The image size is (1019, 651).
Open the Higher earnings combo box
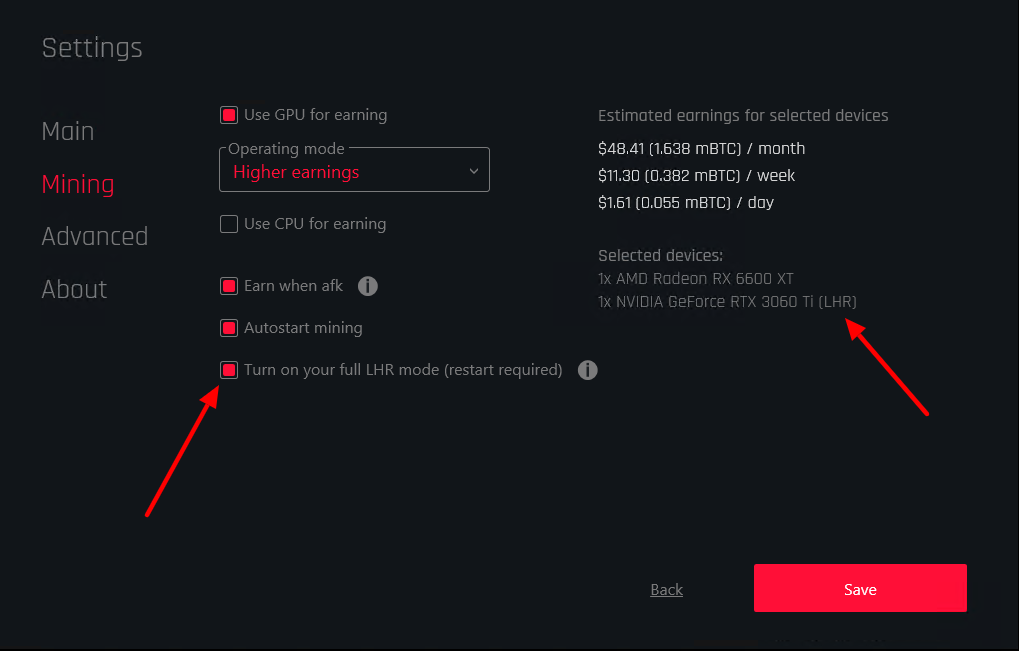[x=354, y=170]
